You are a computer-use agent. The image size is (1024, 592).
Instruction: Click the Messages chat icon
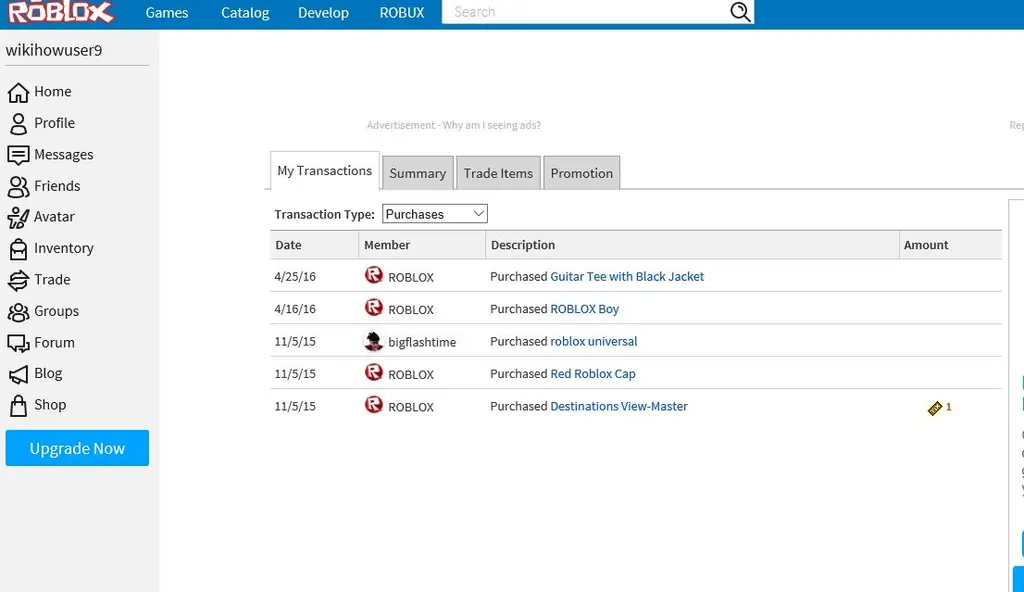pos(18,155)
